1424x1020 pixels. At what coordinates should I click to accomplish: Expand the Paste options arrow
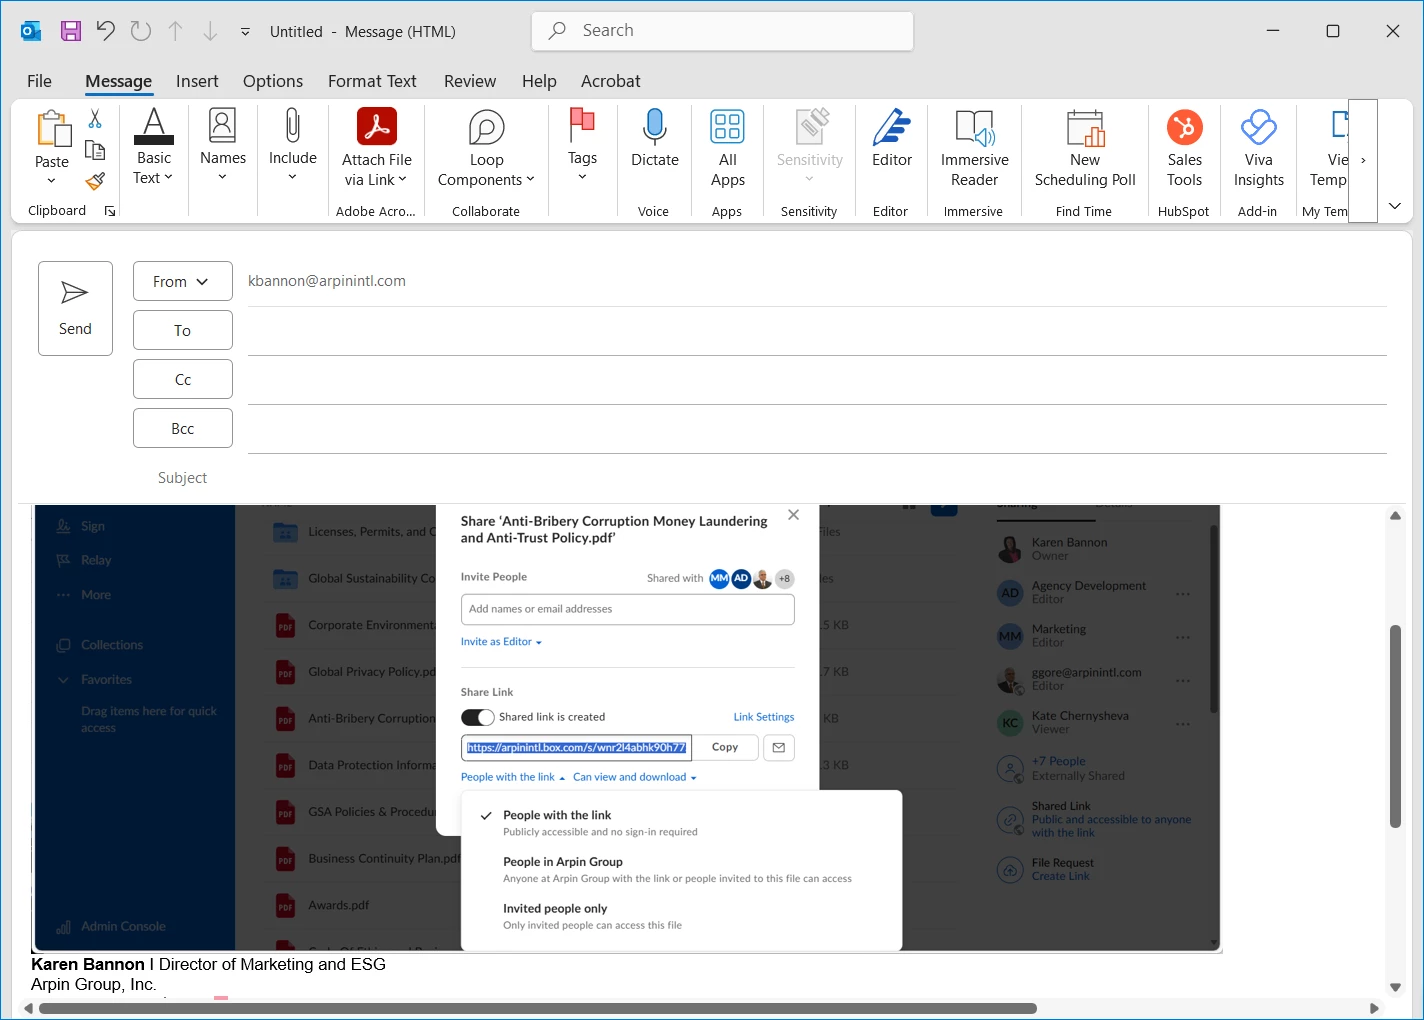52,181
